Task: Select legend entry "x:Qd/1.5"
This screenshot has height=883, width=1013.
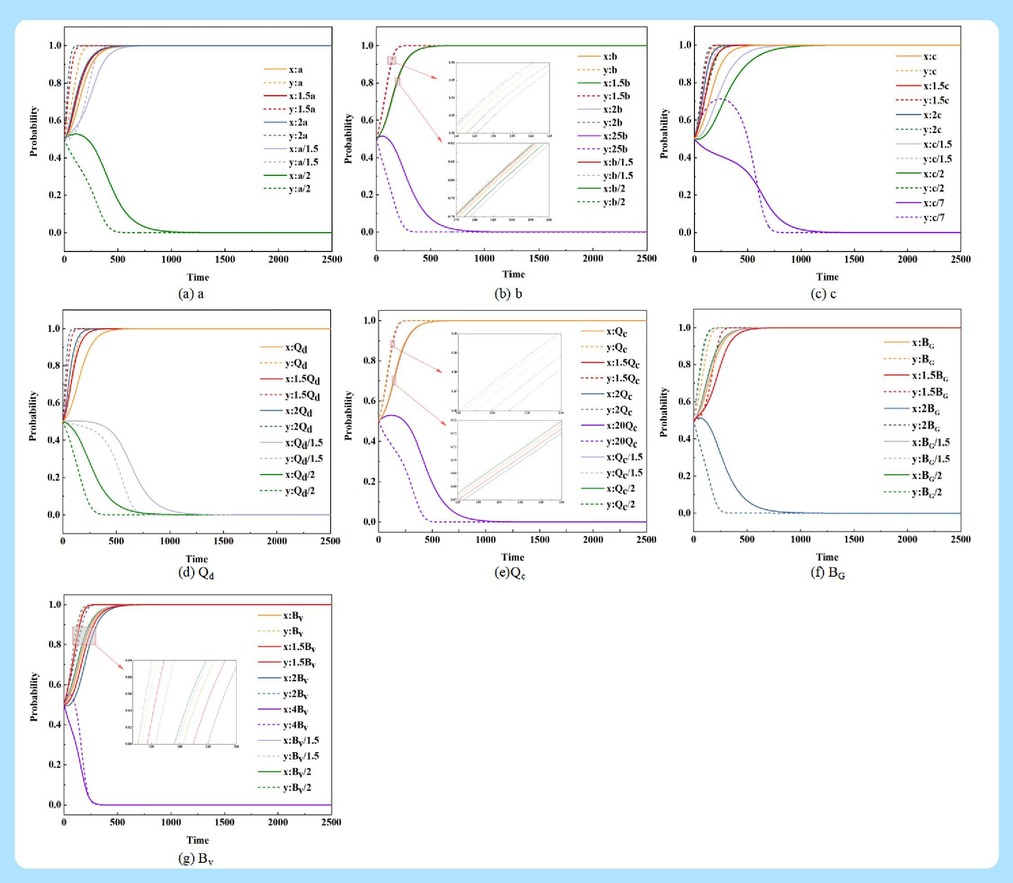Action: point(292,442)
